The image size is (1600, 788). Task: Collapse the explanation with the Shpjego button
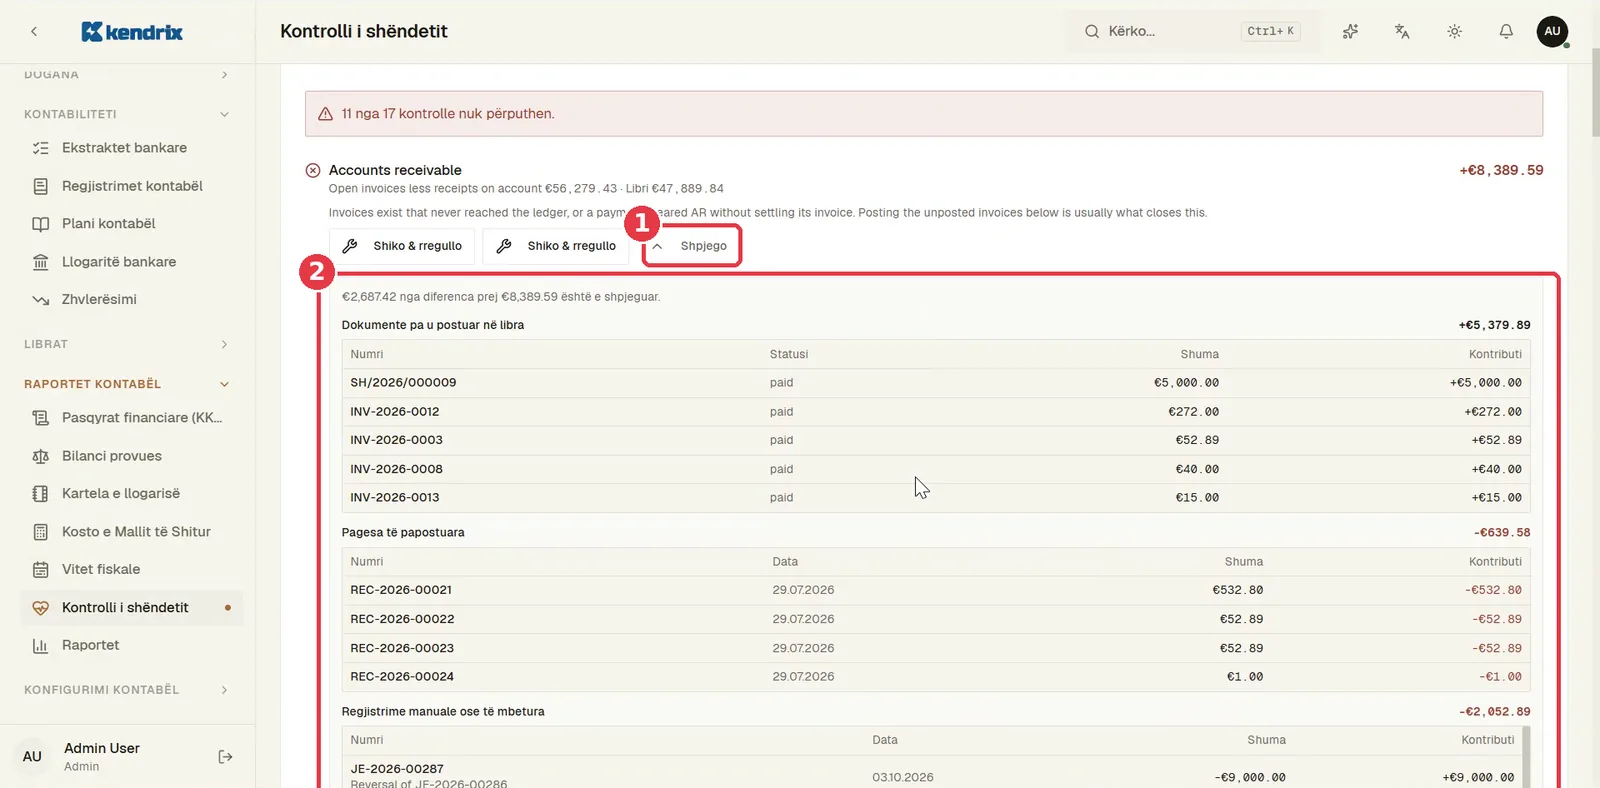point(692,246)
